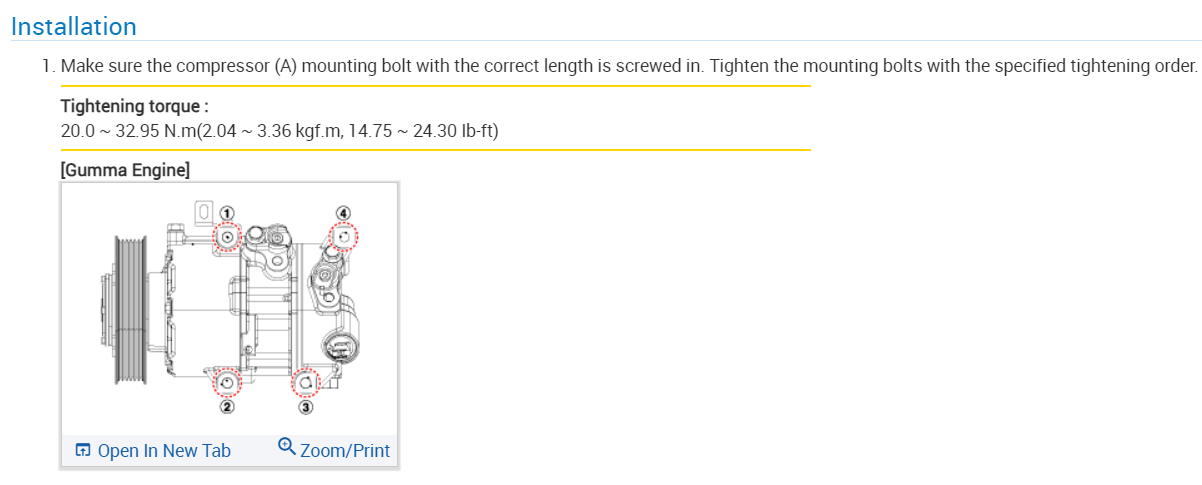Click the [Gumma Engine] caption
This screenshot has width=1202, height=485.
(125, 170)
